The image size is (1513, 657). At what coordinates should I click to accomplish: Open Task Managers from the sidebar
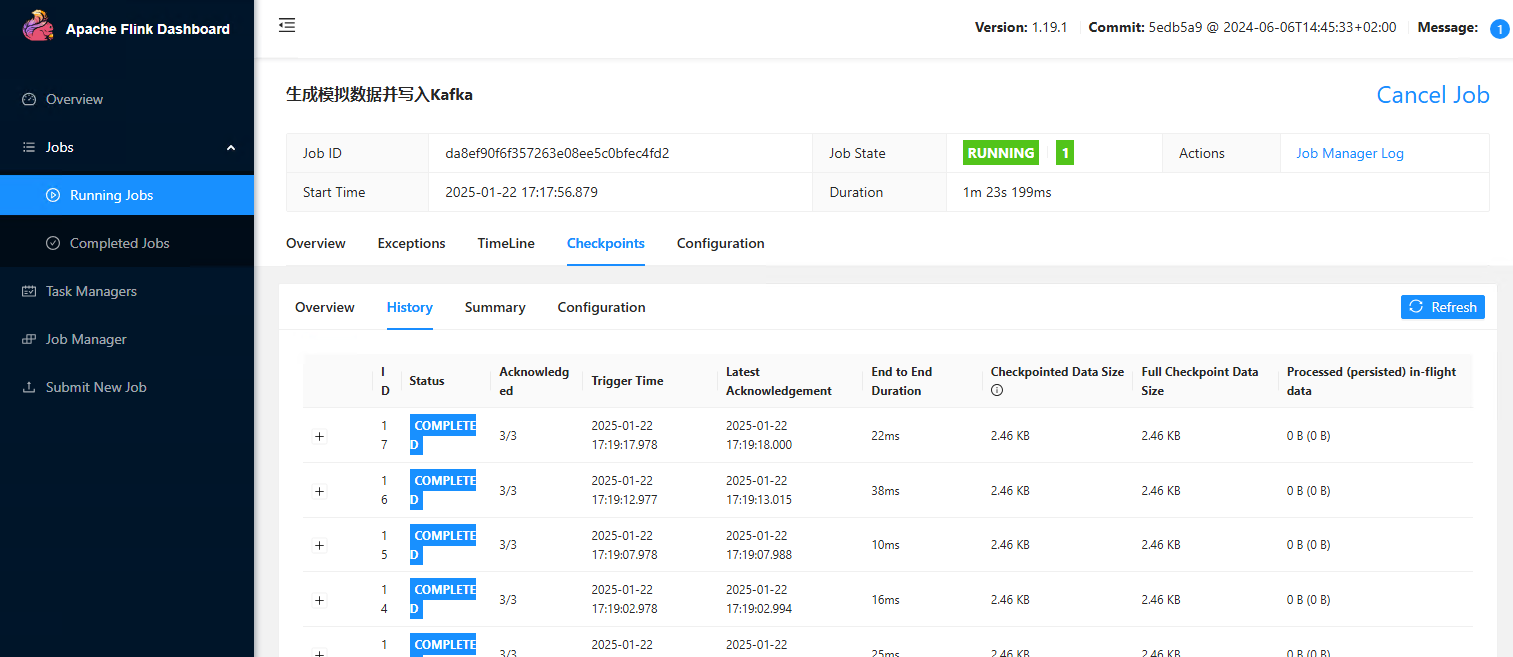coord(91,291)
